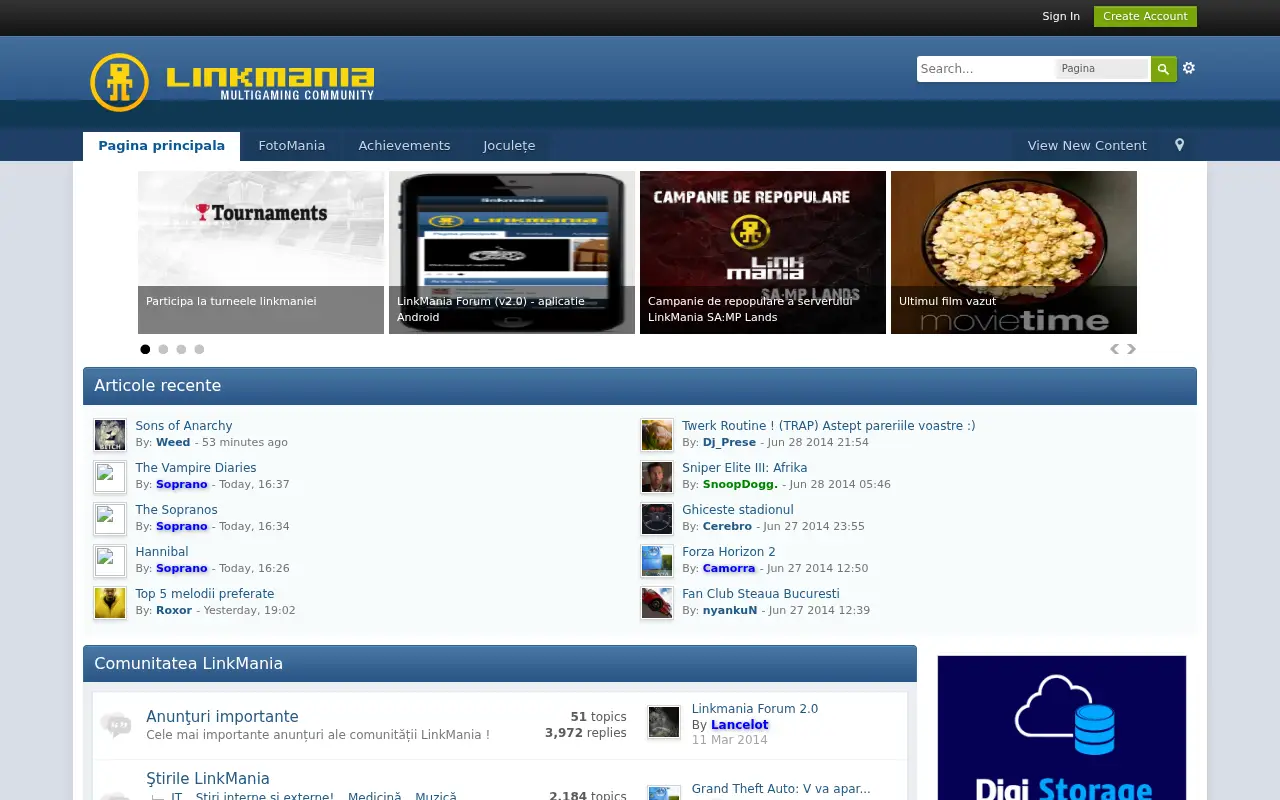1280x800 pixels.
Task: Open the Știrile LinkMania forum
Action: 208,778
